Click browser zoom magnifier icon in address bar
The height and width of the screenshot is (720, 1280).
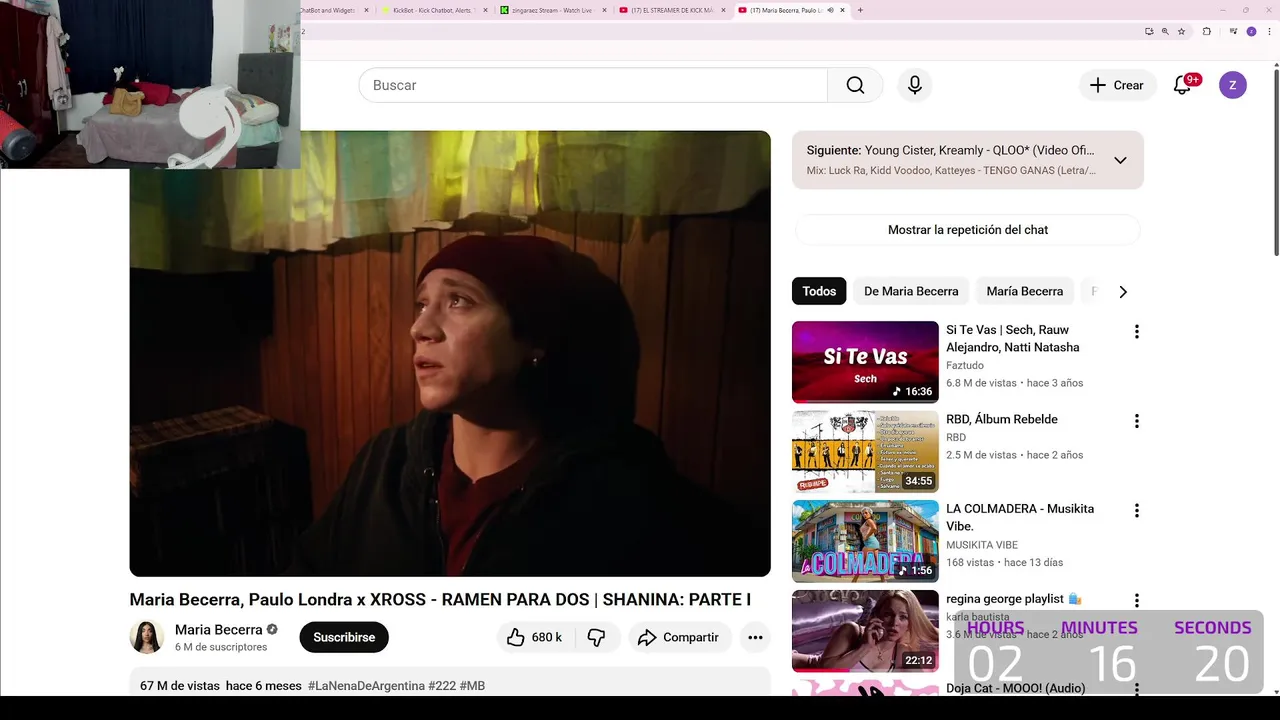(x=1165, y=31)
